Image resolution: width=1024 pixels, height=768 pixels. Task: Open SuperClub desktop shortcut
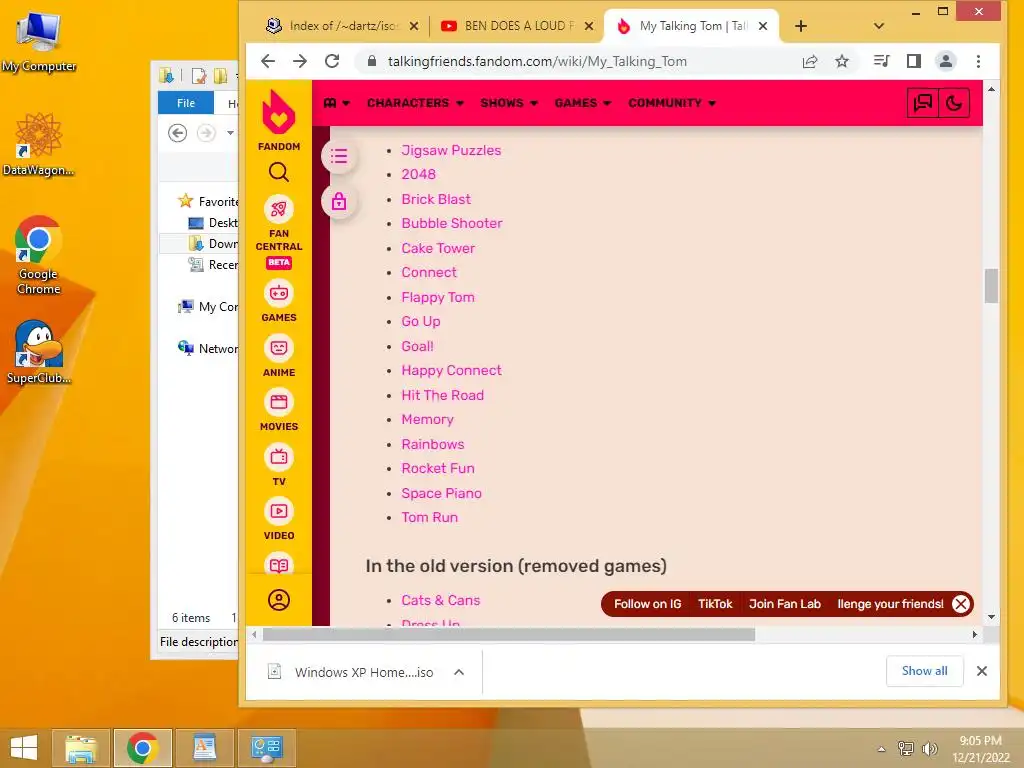coord(39,352)
